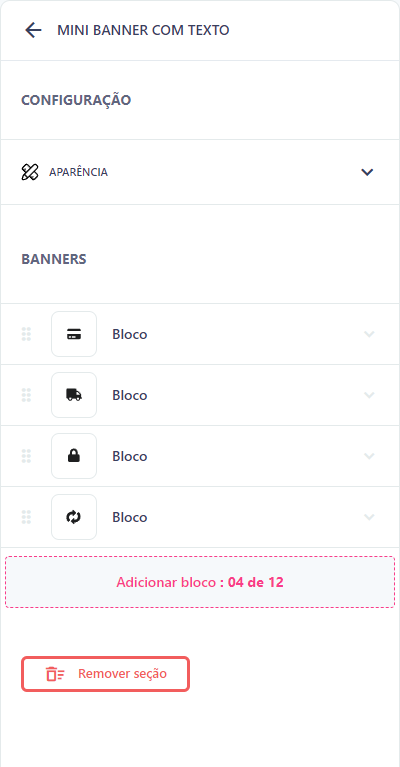Click the credit card icon block thumbnail

(x=74, y=334)
